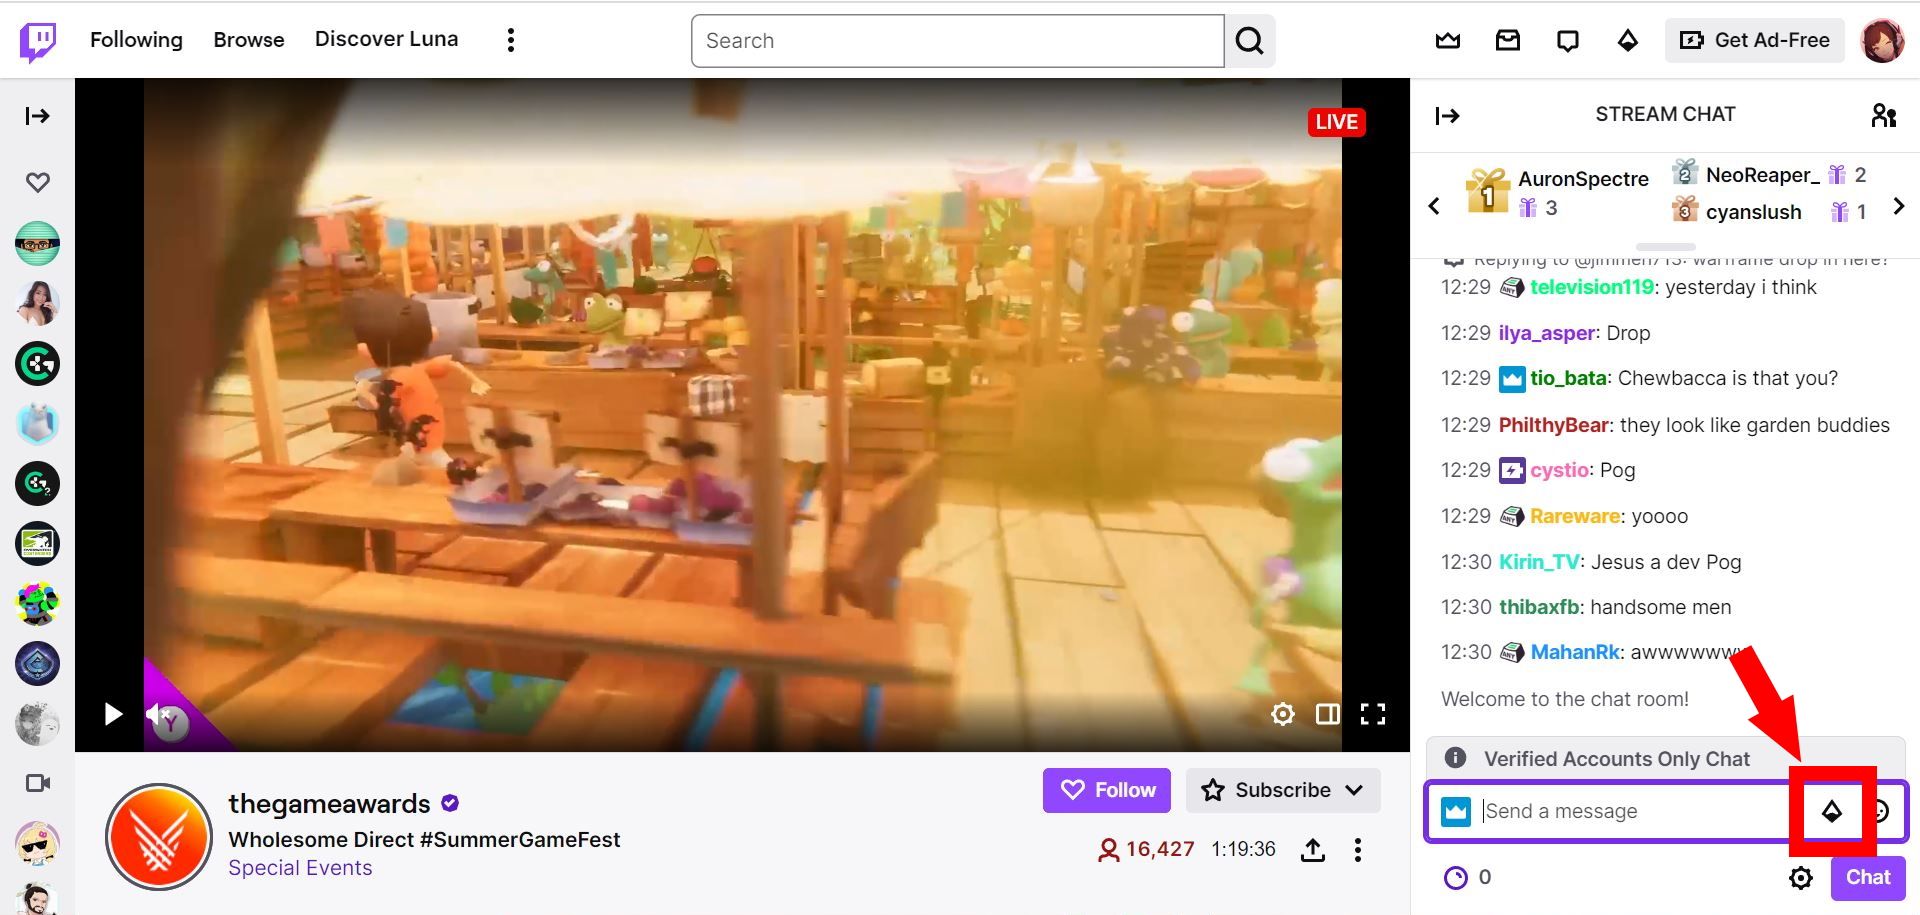Unmute the video player volume

tap(155, 714)
